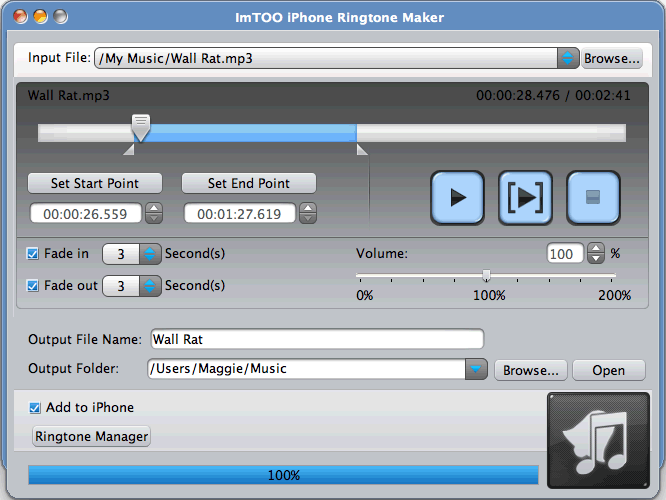
Task: Click the start time field 00:00:26.559
Action: (x=85, y=213)
